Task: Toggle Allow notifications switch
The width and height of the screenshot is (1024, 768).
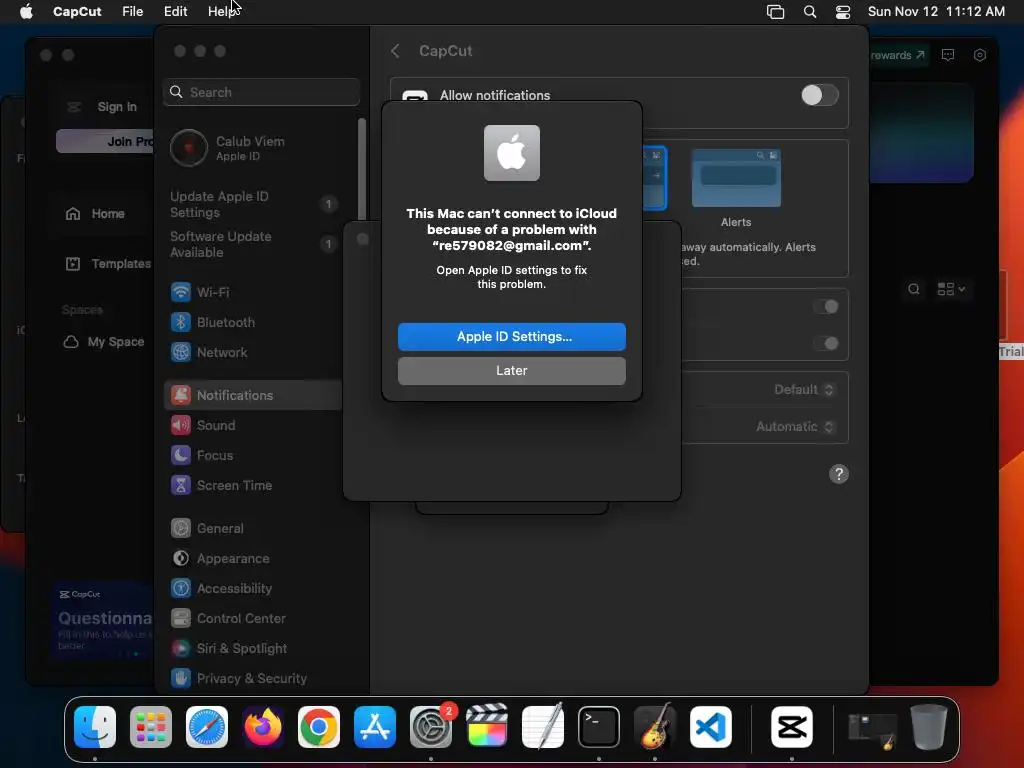Action: [x=820, y=95]
